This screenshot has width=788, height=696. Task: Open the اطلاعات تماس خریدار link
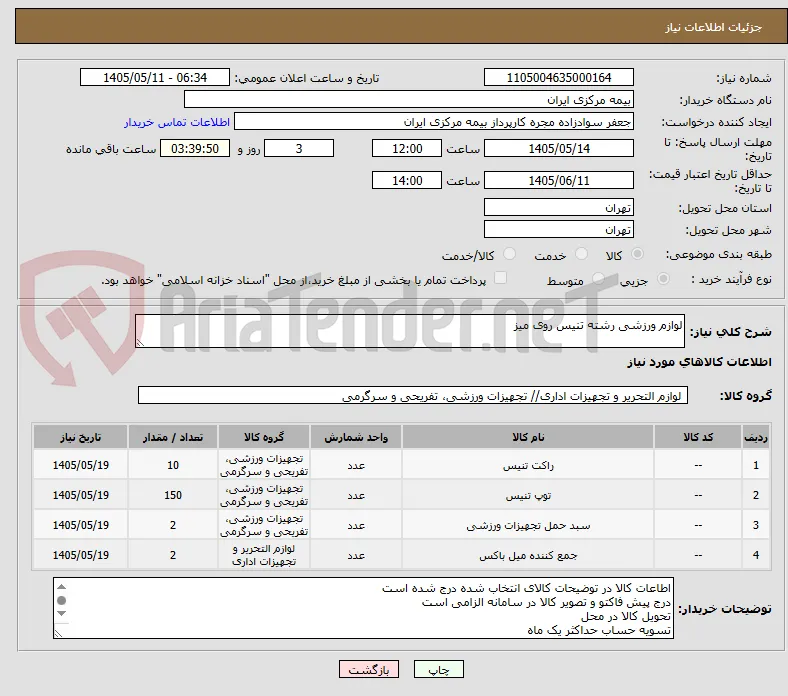tap(177, 122)
